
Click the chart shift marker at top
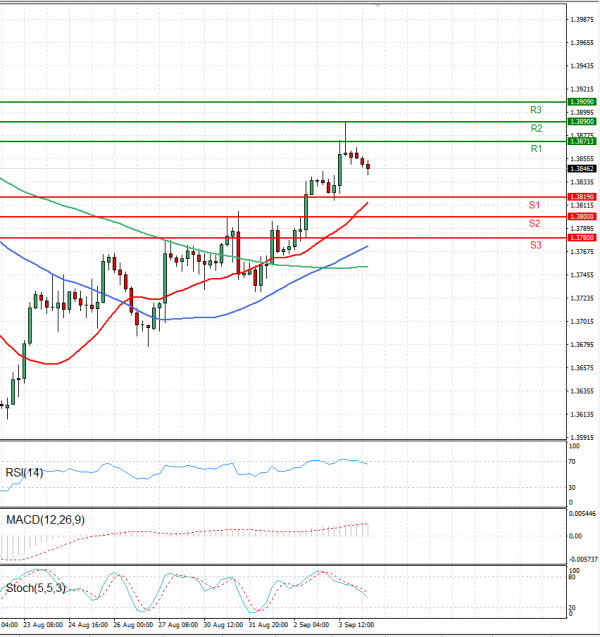click(x=378, y=5)
